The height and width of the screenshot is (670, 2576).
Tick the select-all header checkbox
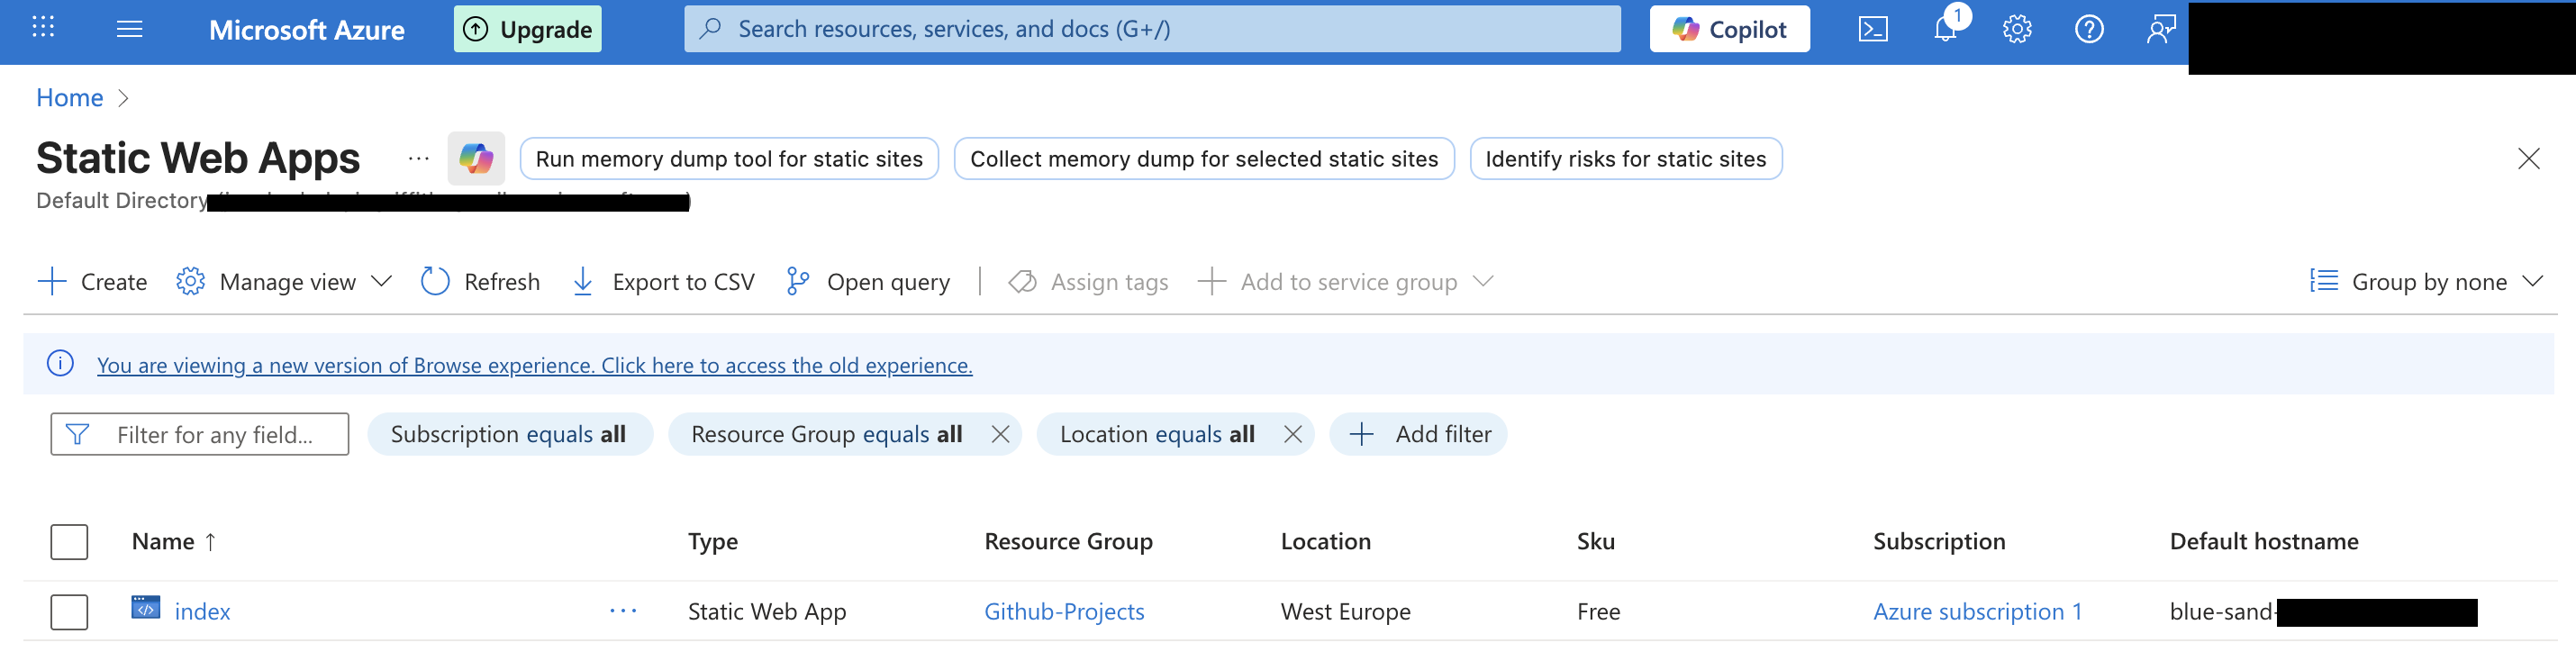tap(70, 542)
